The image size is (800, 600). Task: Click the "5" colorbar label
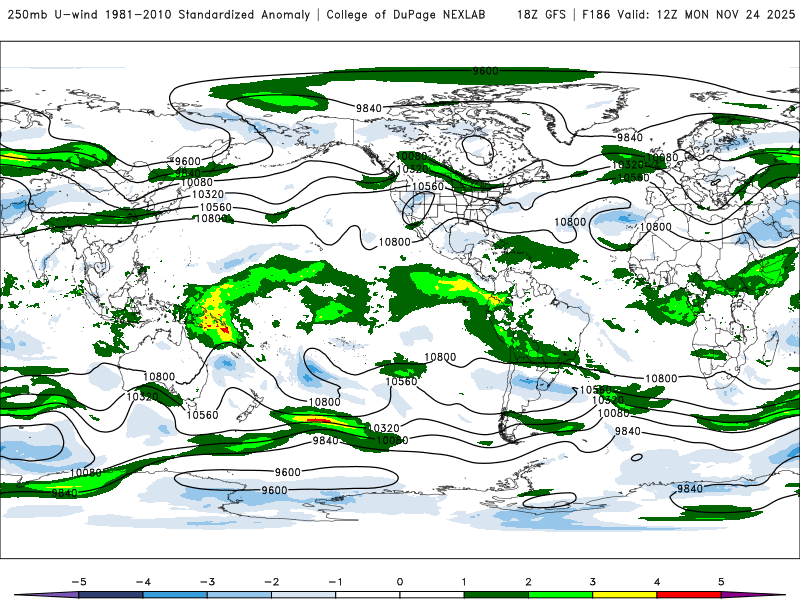721,582
